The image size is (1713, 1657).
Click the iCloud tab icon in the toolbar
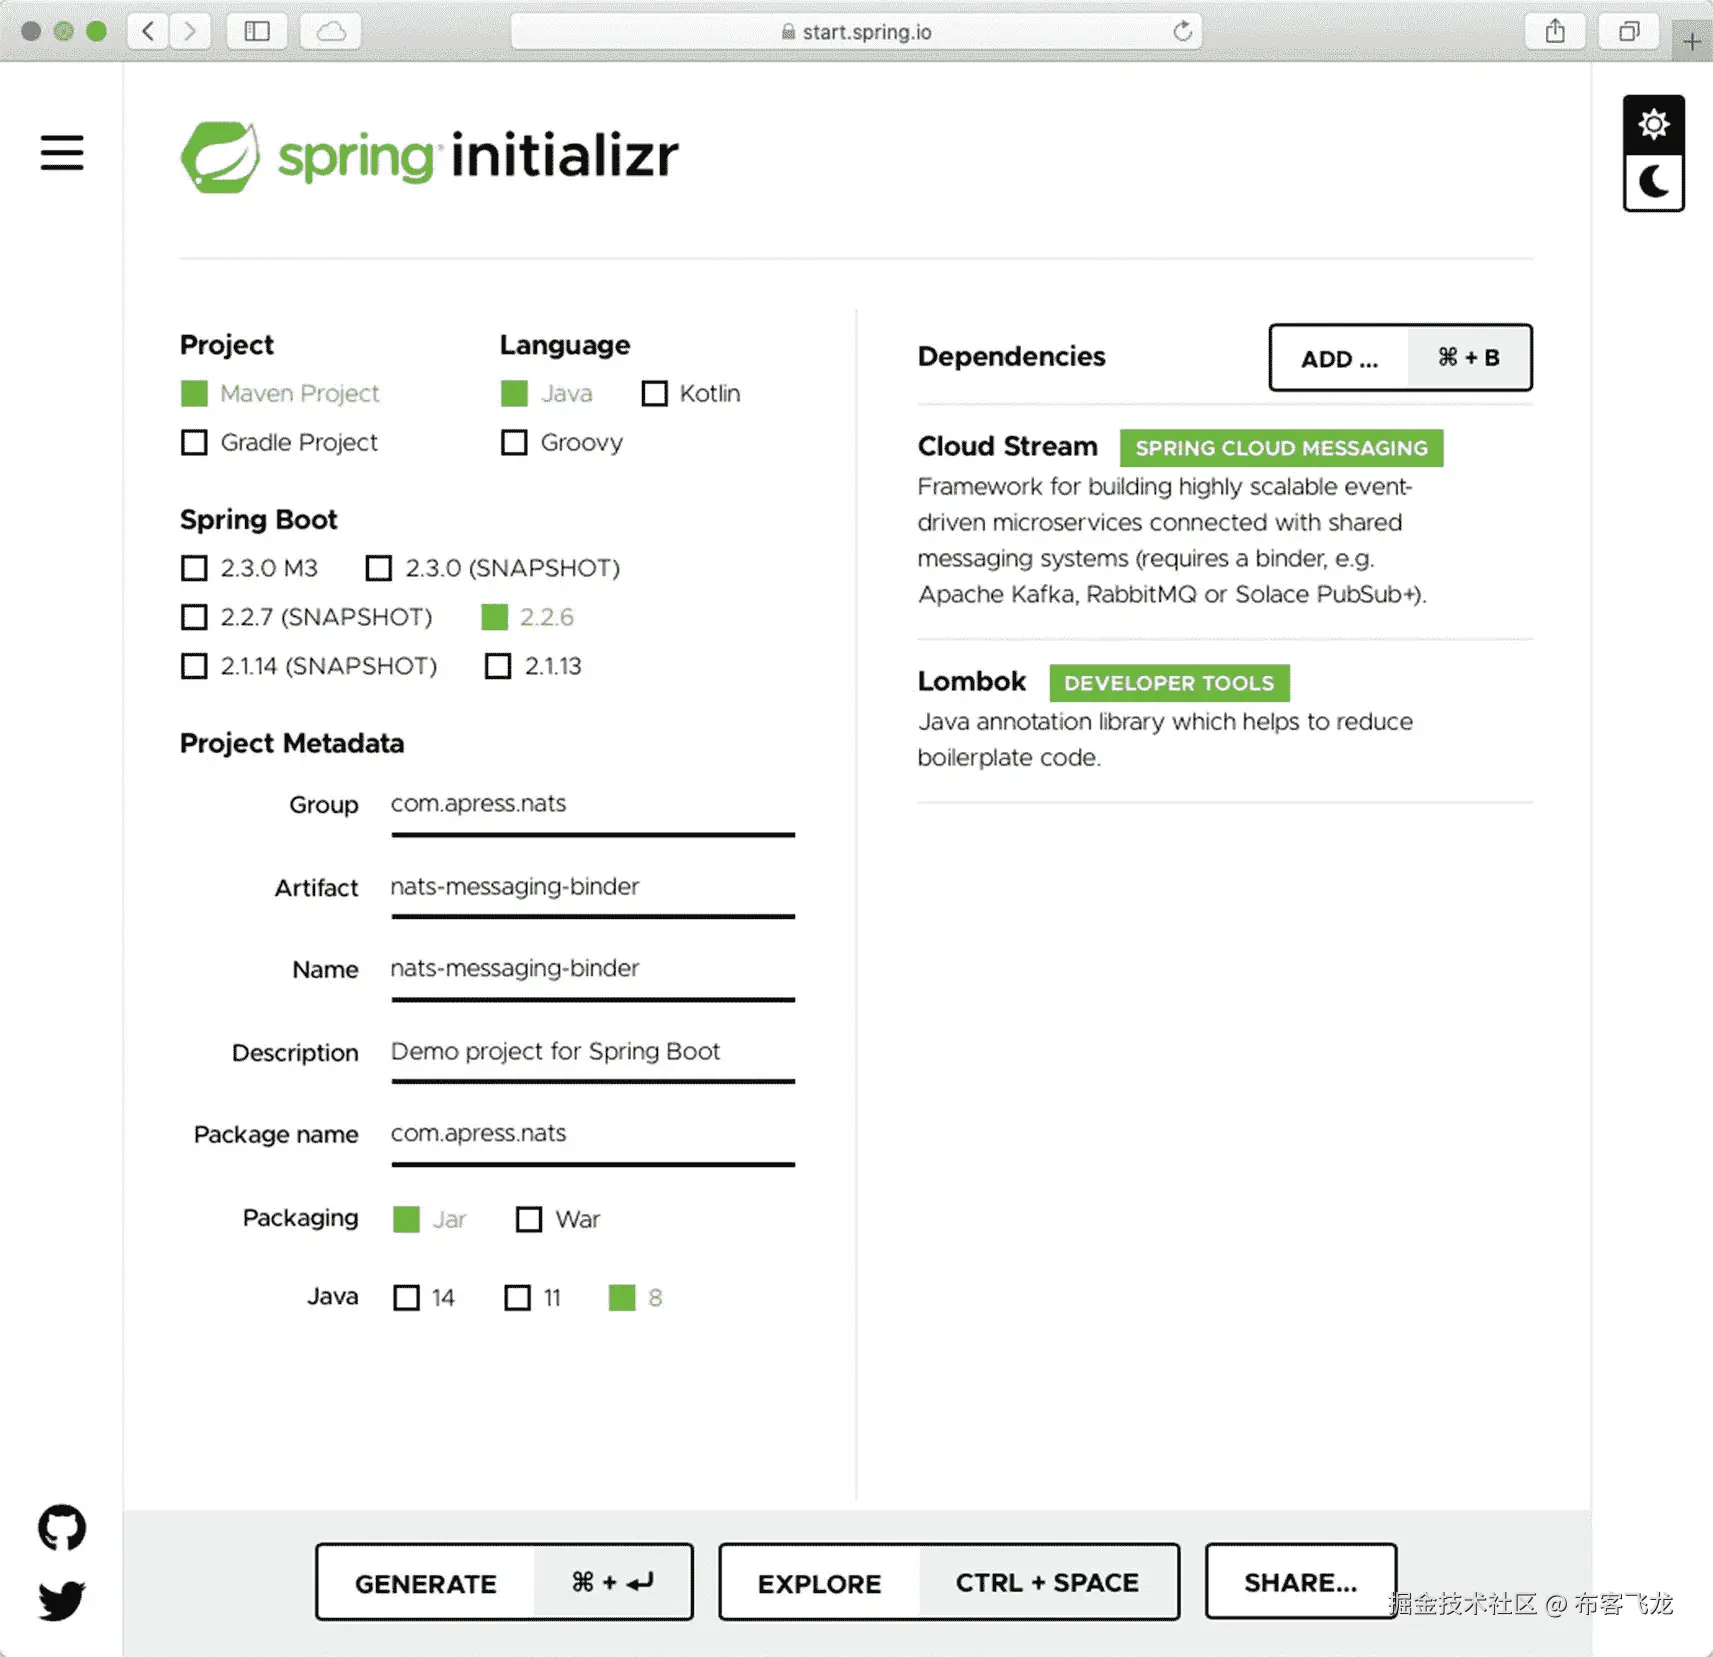(330, 31)
